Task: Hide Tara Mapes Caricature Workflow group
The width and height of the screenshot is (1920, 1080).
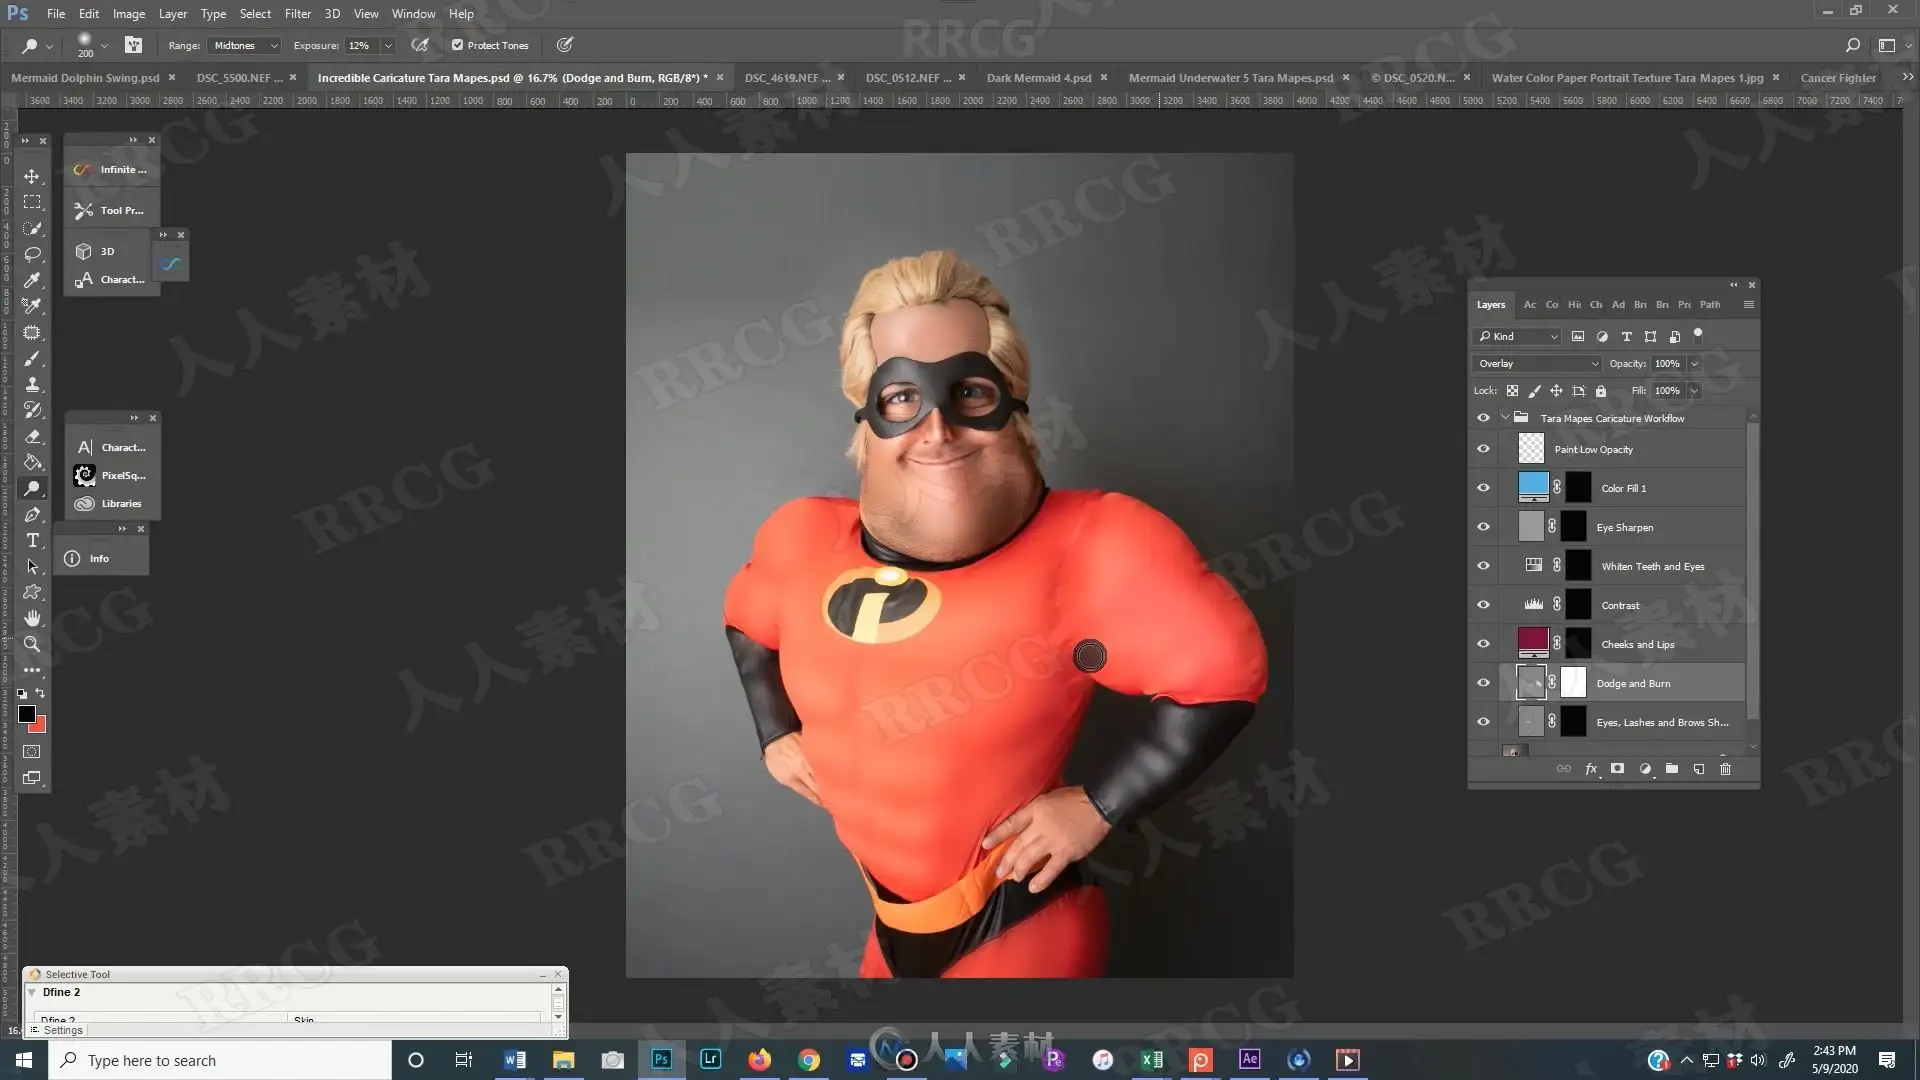Action: click(x=1483, y=418)
